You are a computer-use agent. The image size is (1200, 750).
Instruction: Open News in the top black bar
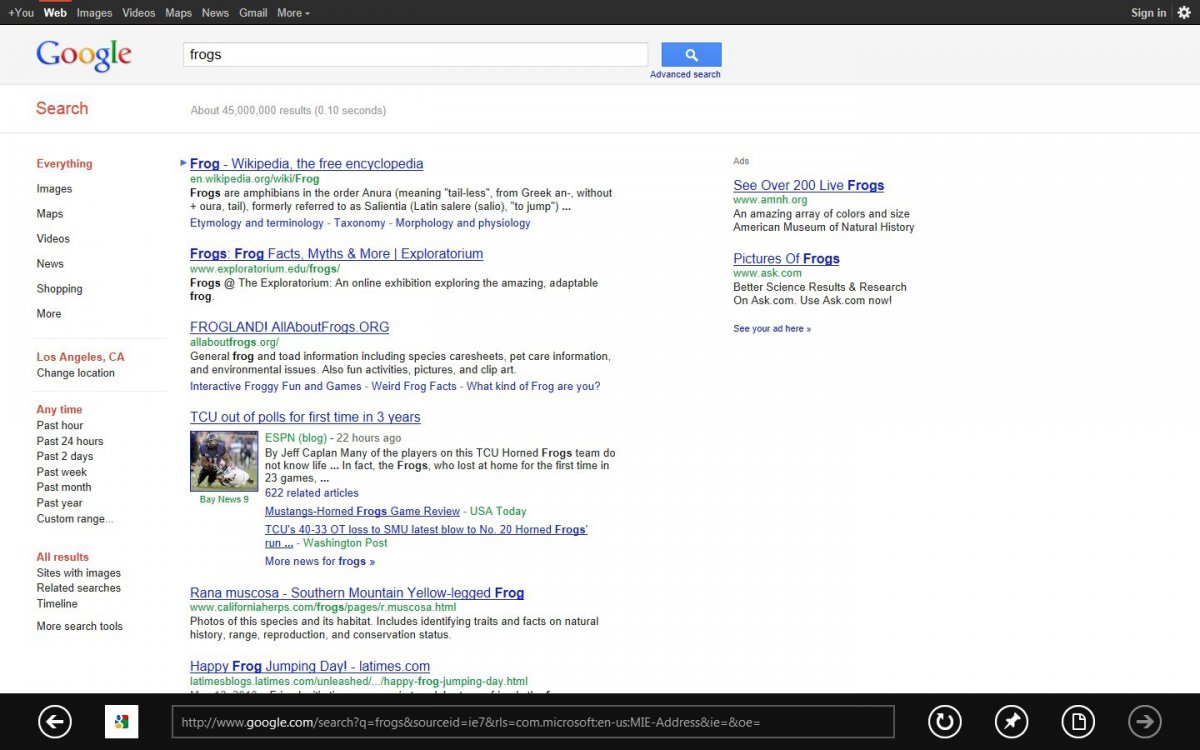[215, 13]
